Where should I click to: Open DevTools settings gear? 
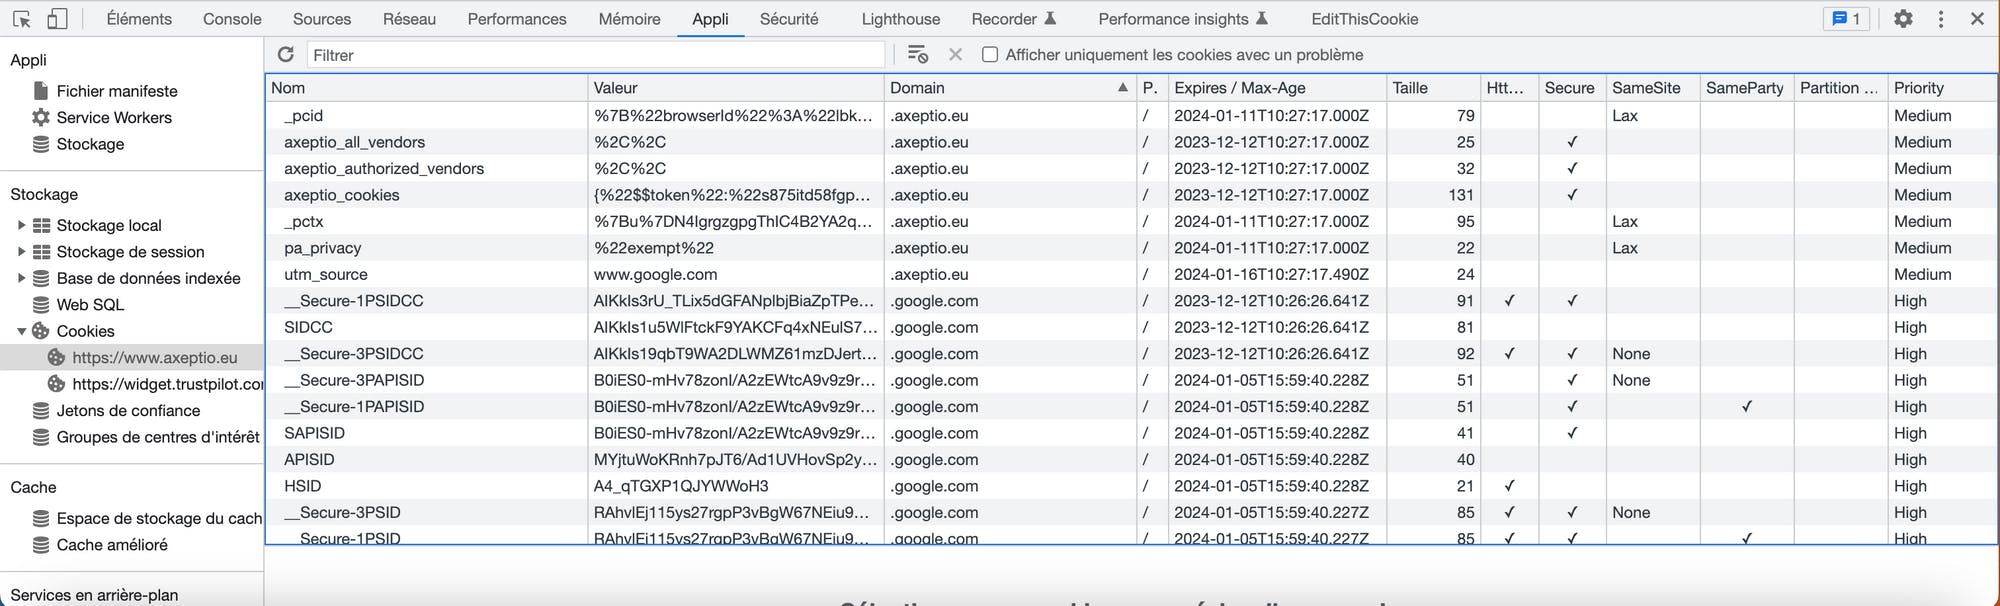click(x=1903, y=19)
